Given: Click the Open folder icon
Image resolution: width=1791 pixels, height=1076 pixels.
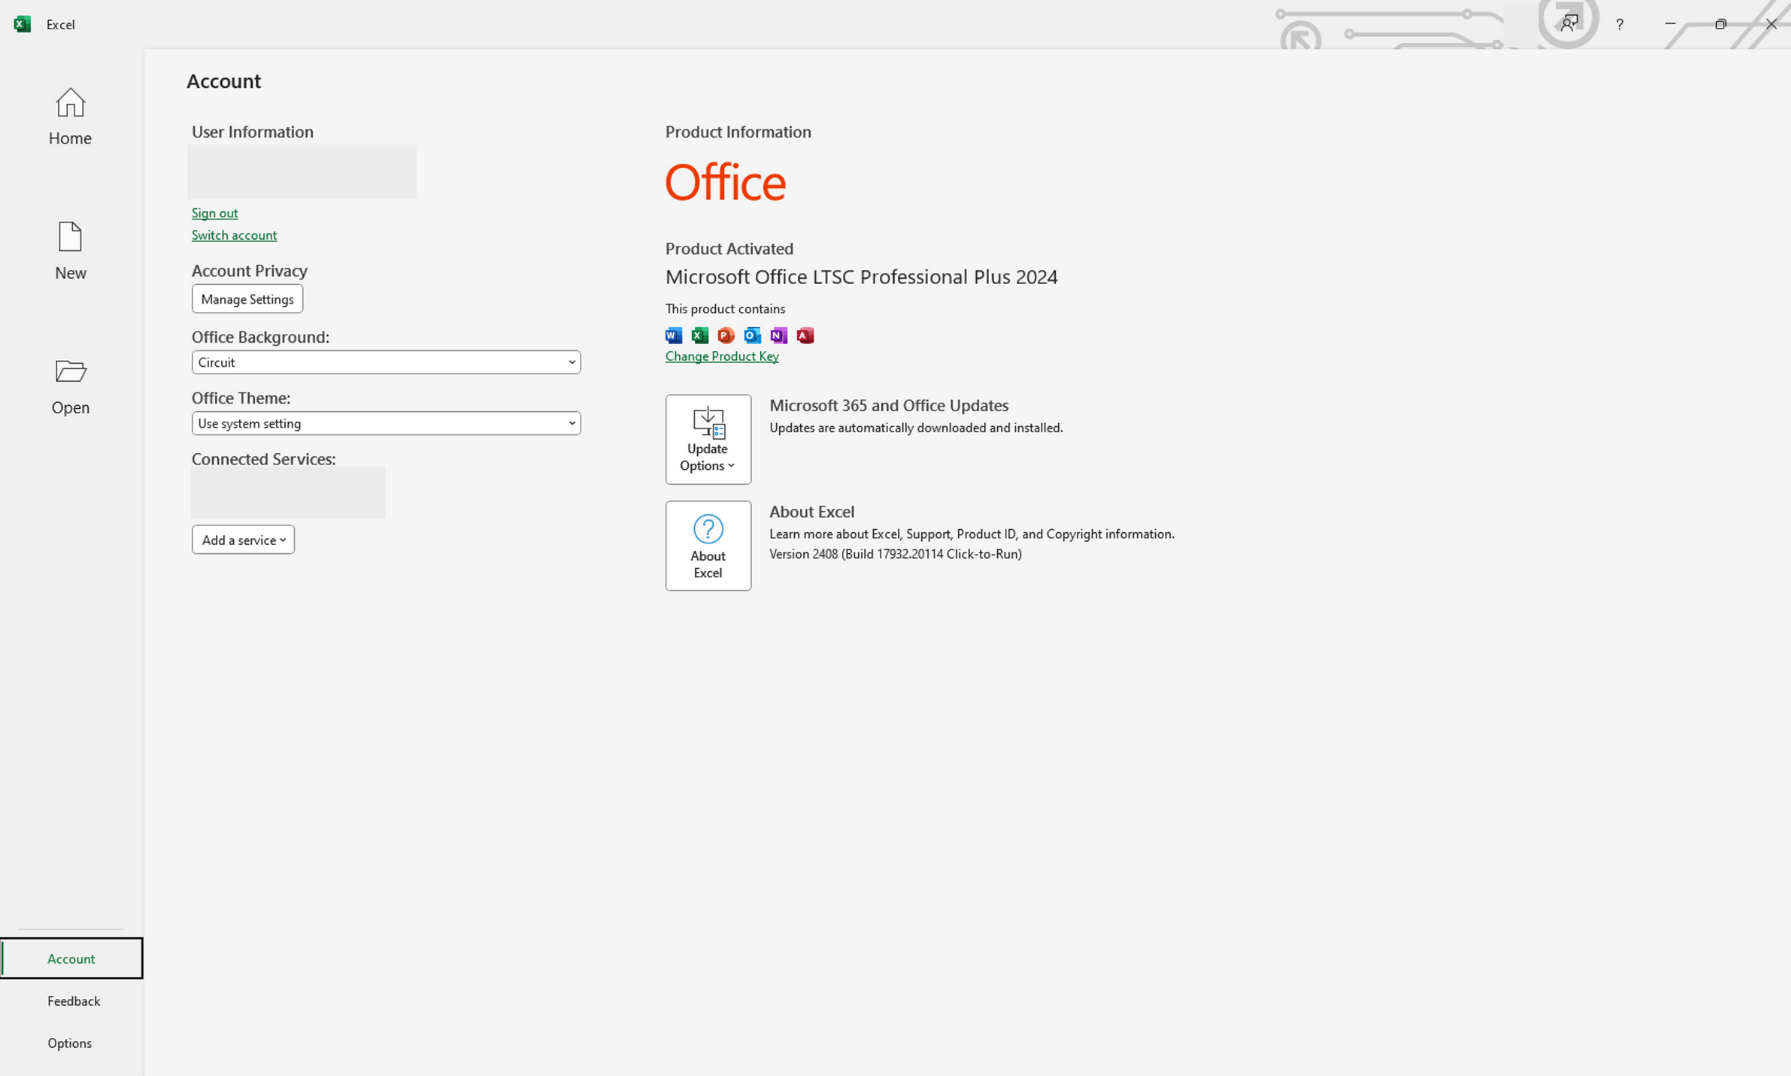Looking at the screenshot, I should click(70, 372).
